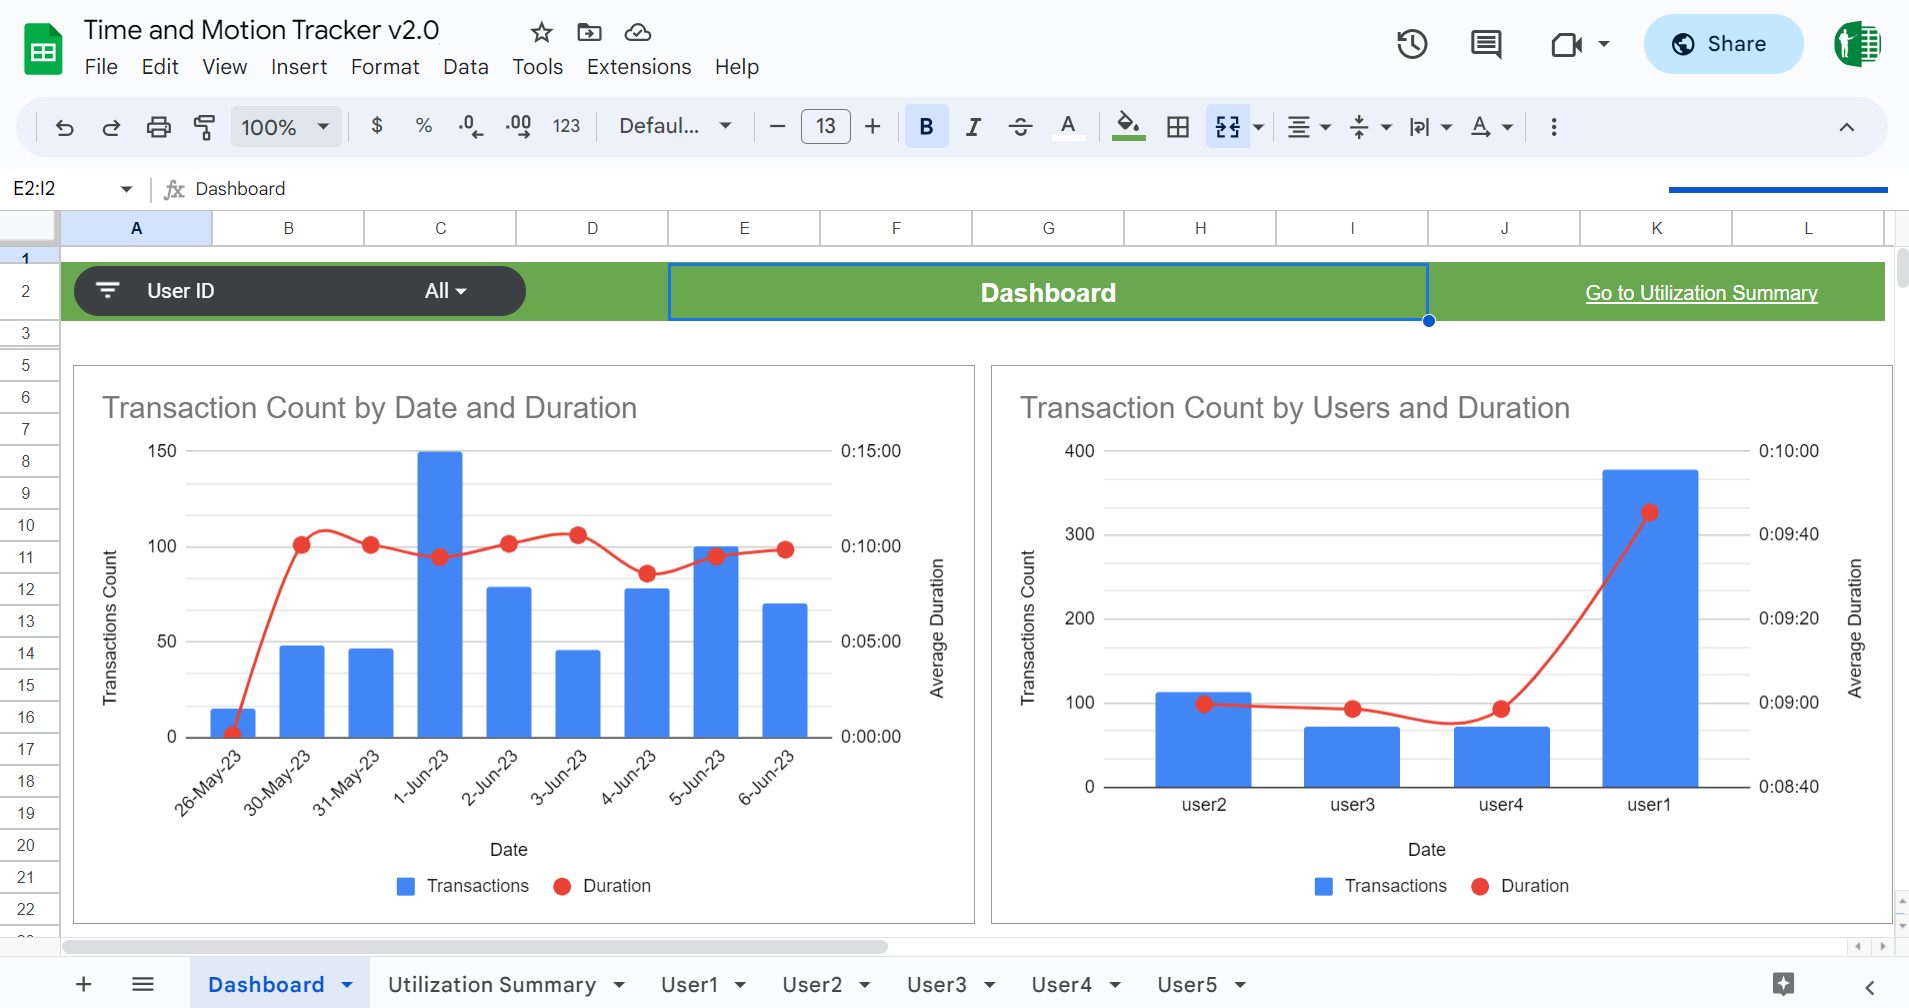Switch to the User3 sheet tab

click(936, 984)
